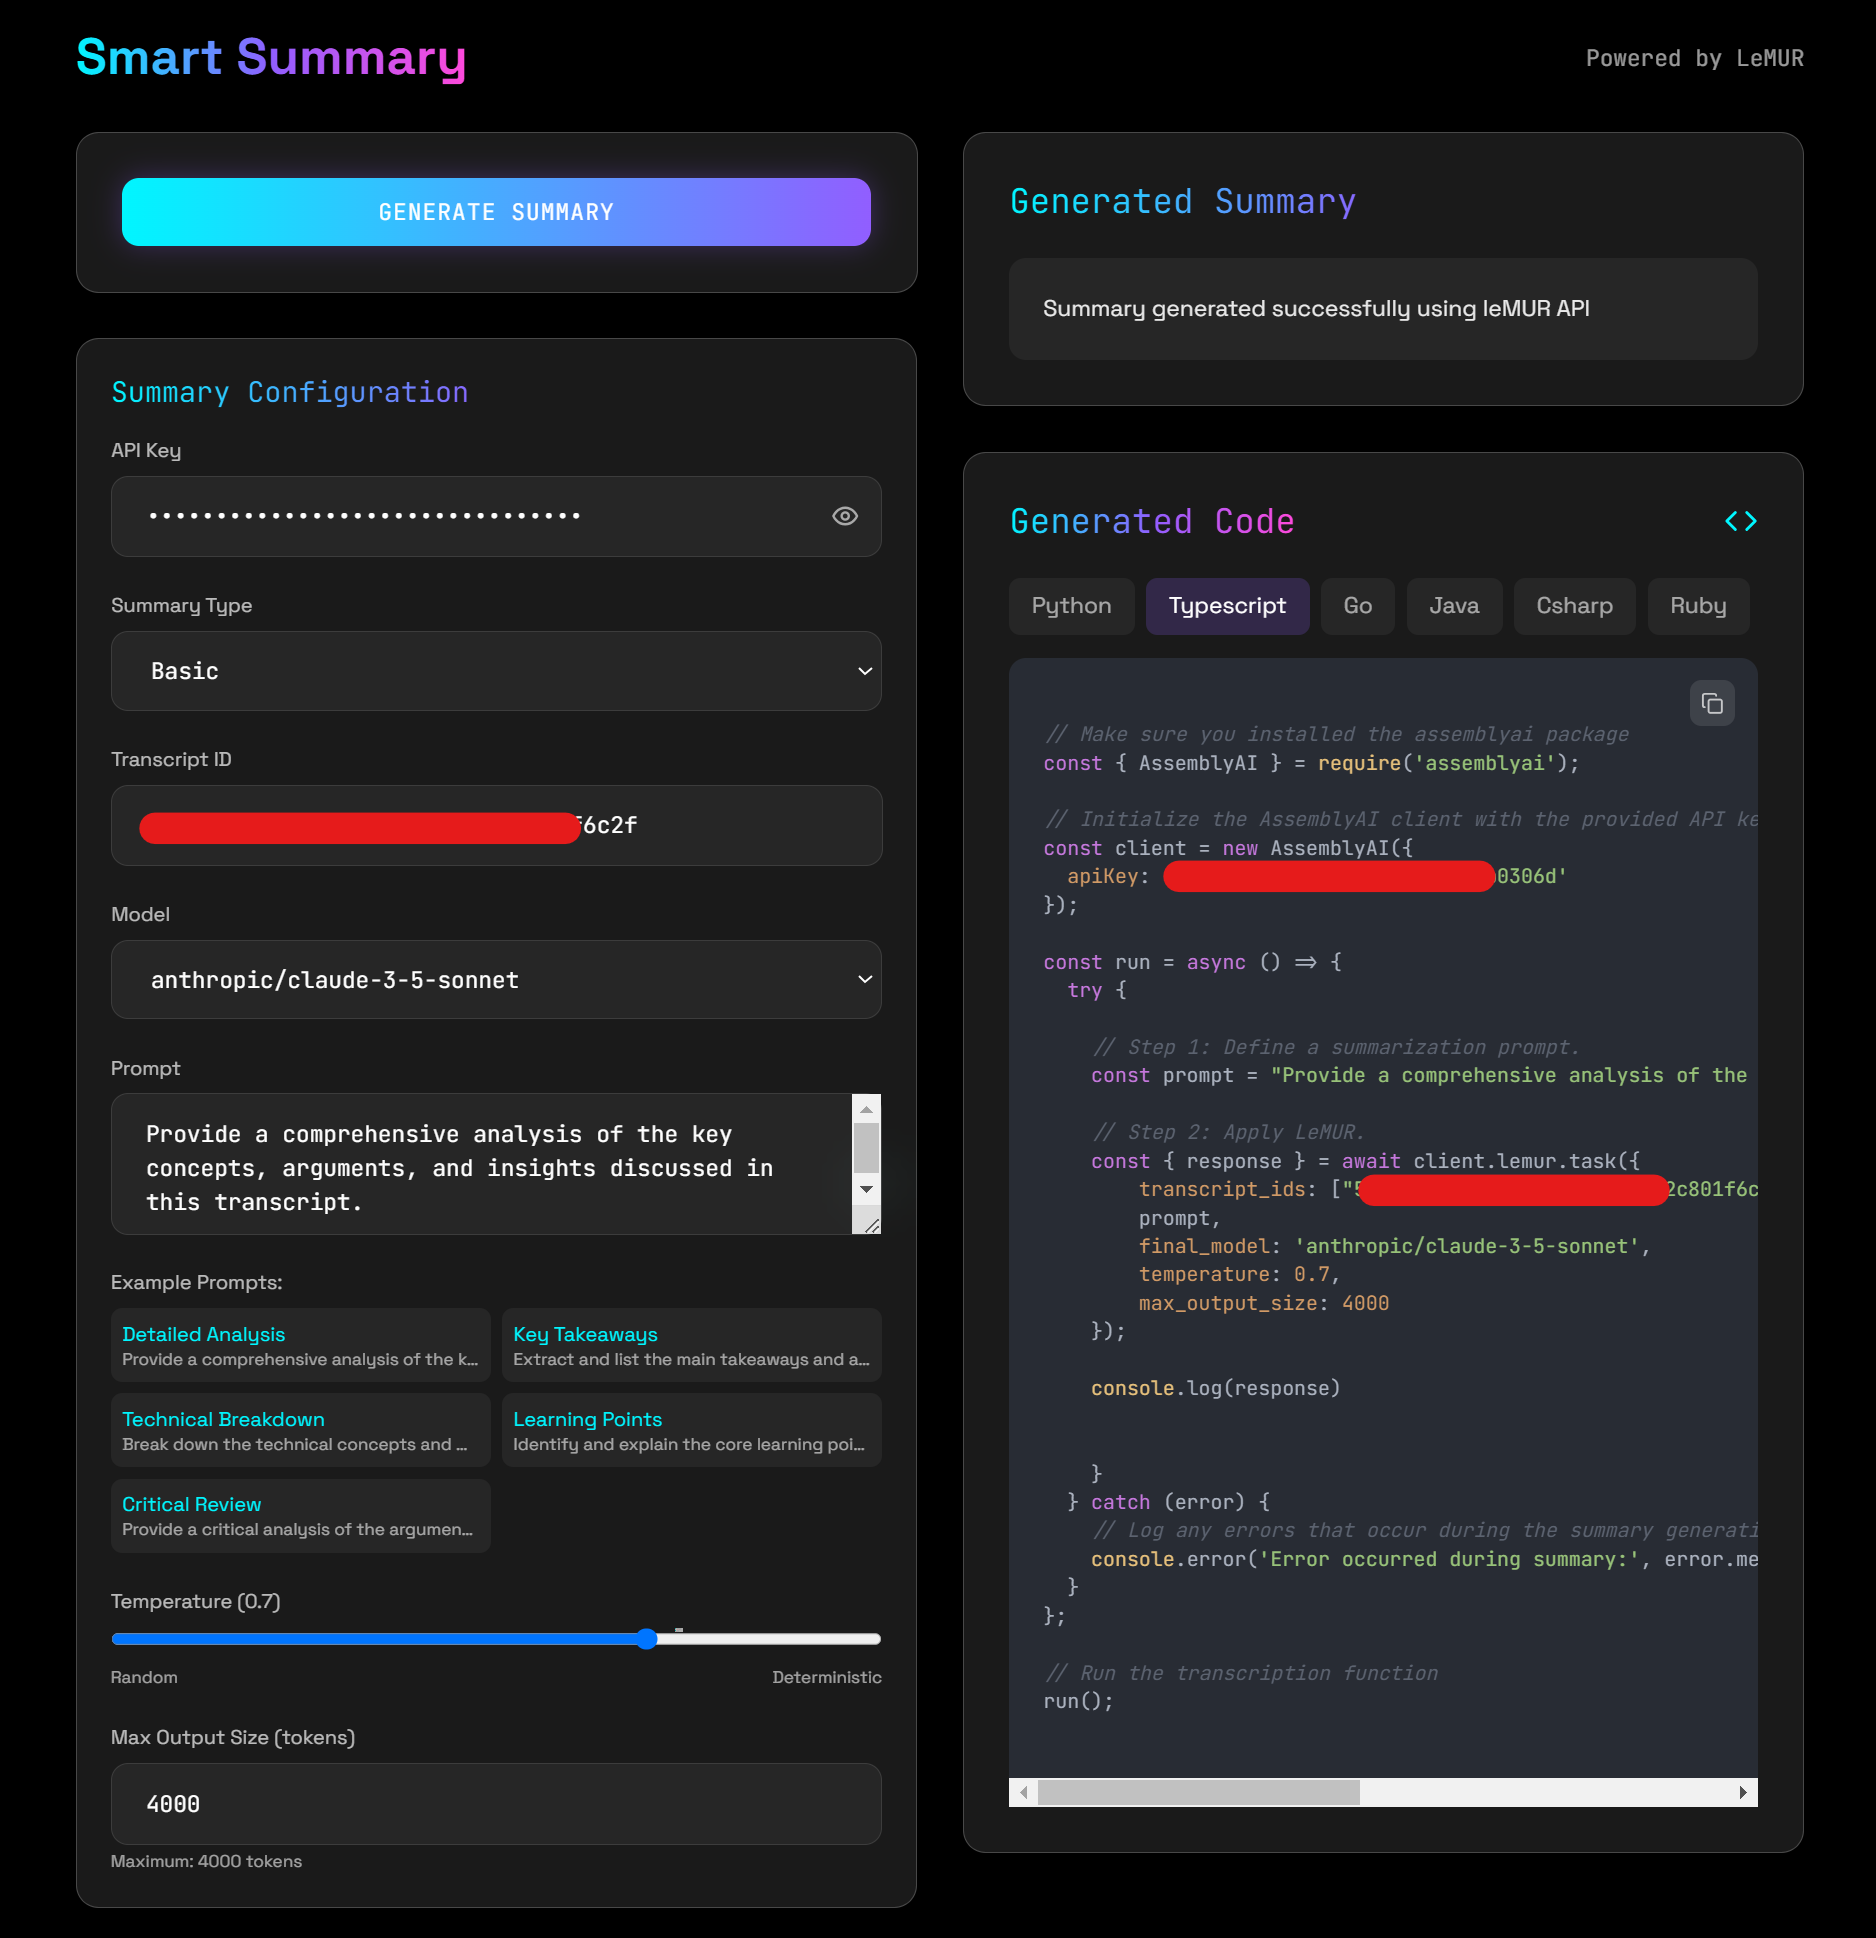The width and height of the screenshot is (1876, 1938).
Task: Switch to the Typescript code tab
Action: click(1227, 606)
